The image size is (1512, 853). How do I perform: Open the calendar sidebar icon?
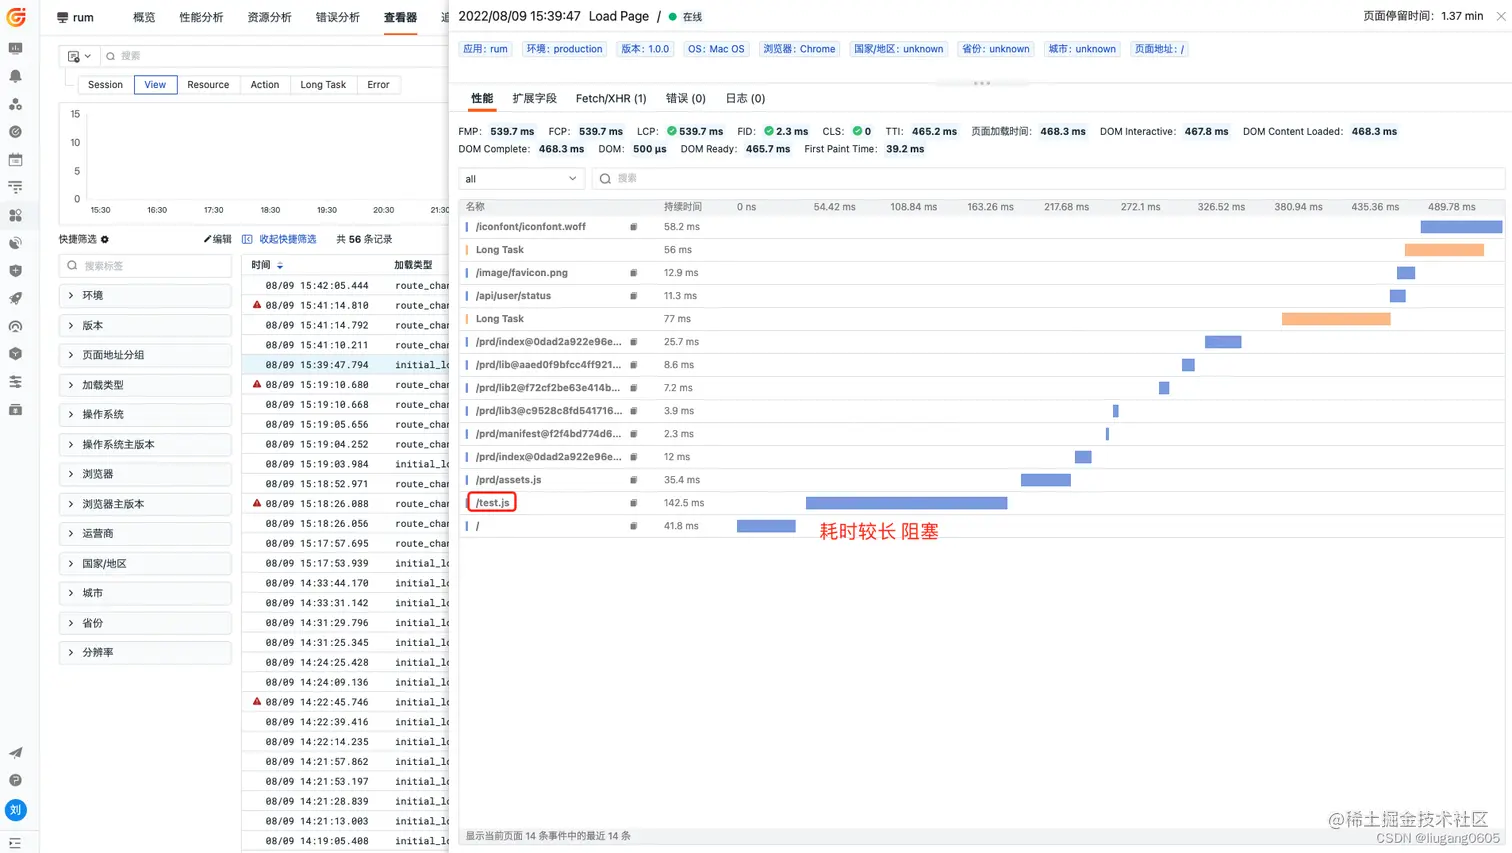click(x=16, y=160)
